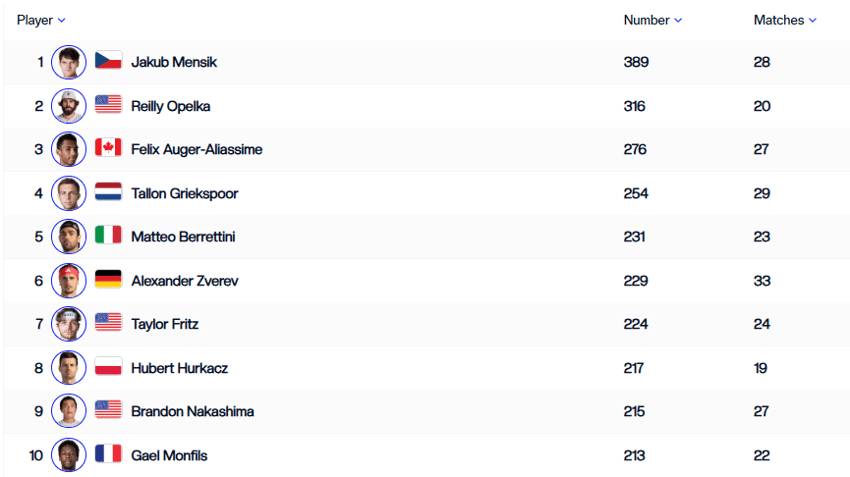
Task: Click Reilly Opelka's profile photo
Action: 69,106
